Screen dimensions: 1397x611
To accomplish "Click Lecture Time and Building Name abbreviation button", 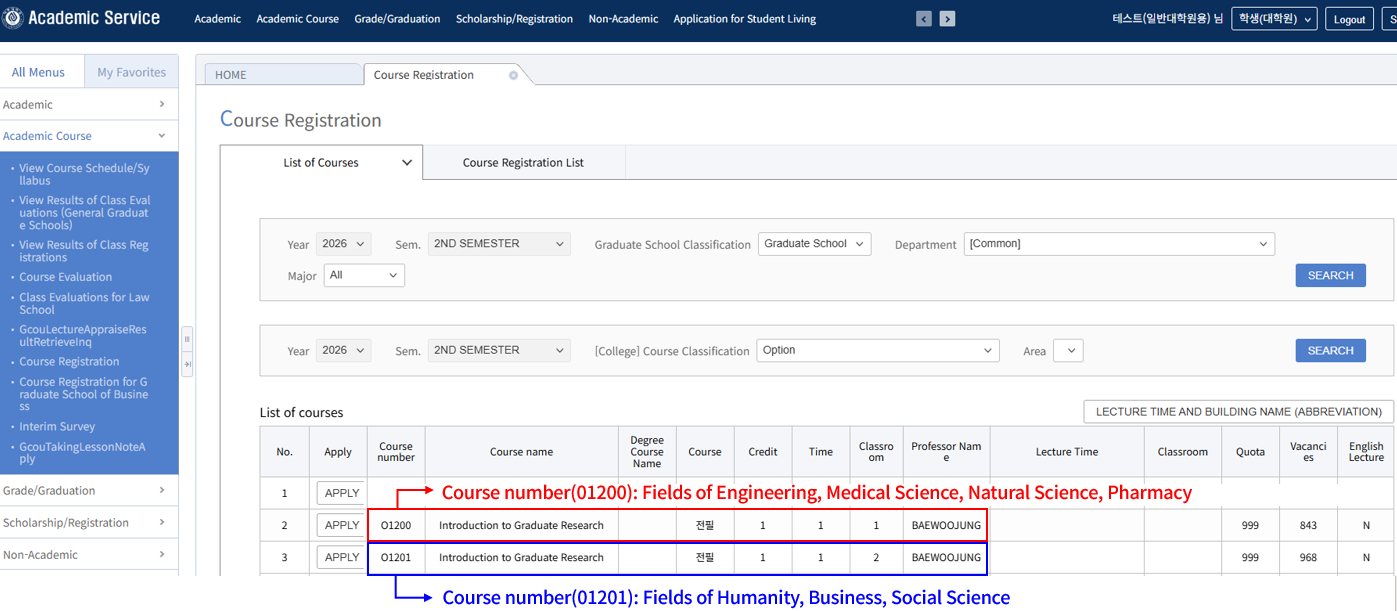I will pos(1238,411).
